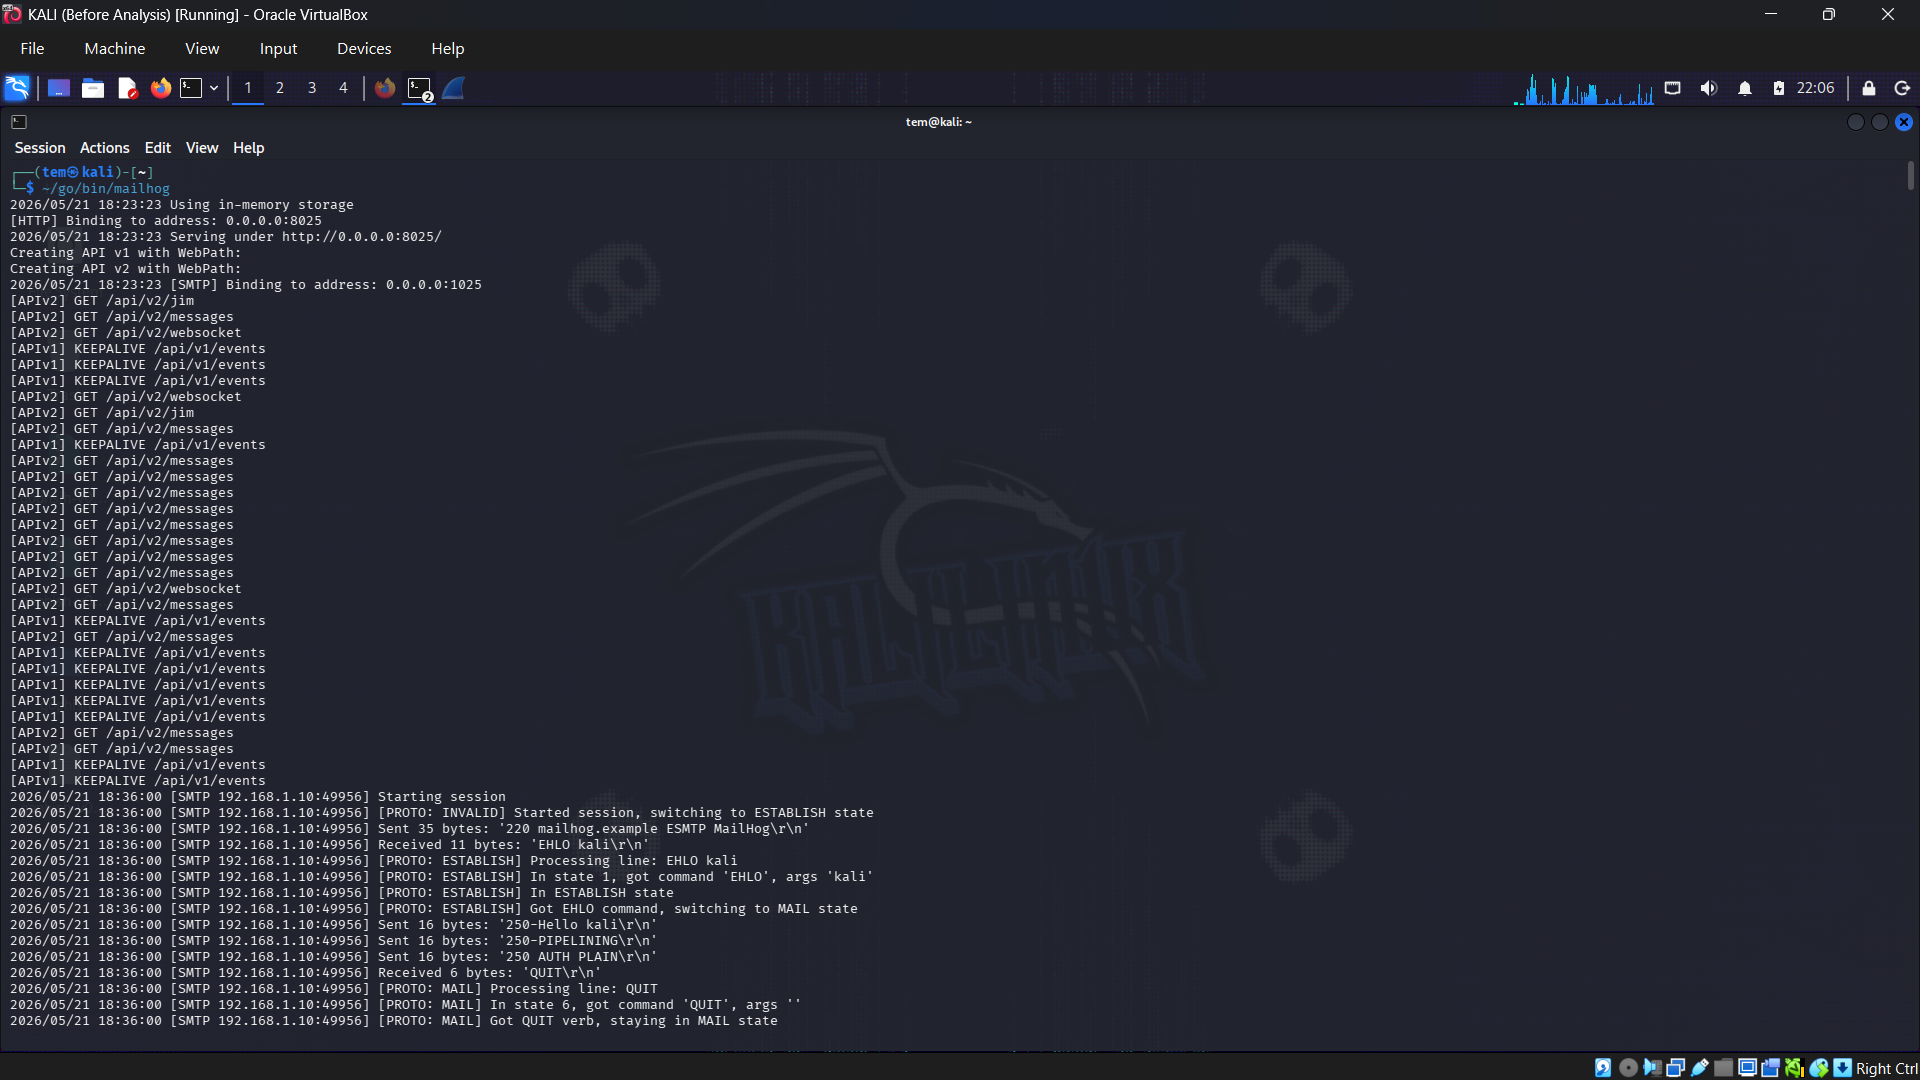Click the Show Desktop panel icon
This screenshot has width=1920, height=1080.
click(x=59, y=88)
